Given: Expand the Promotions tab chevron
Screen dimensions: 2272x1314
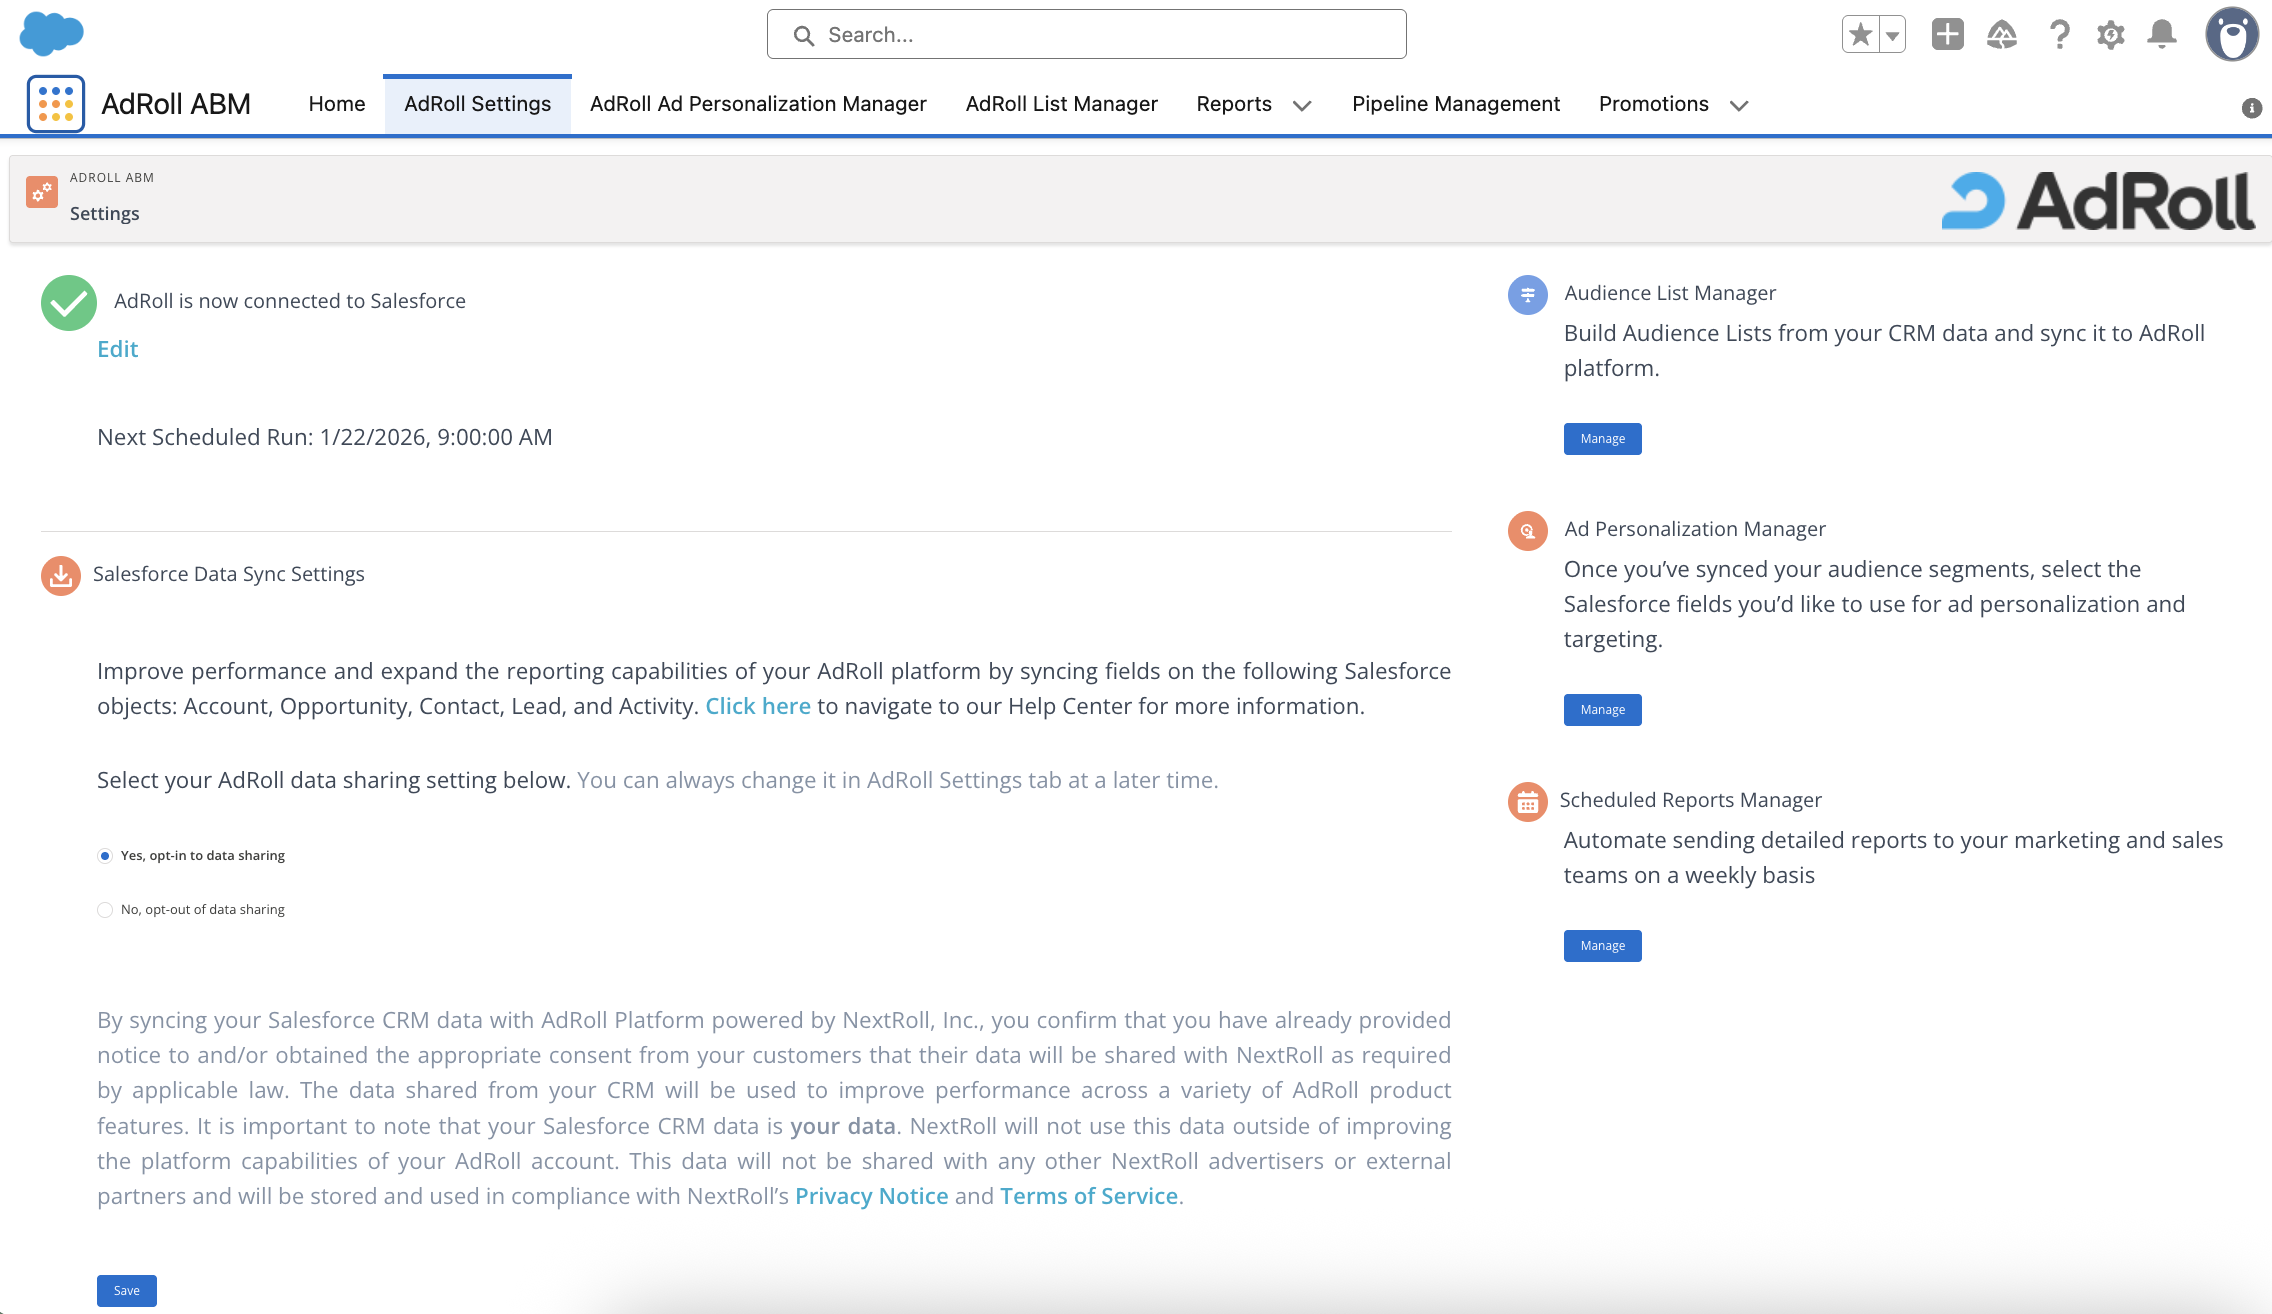Looking at the screenshot, I should pos(1739,106).
